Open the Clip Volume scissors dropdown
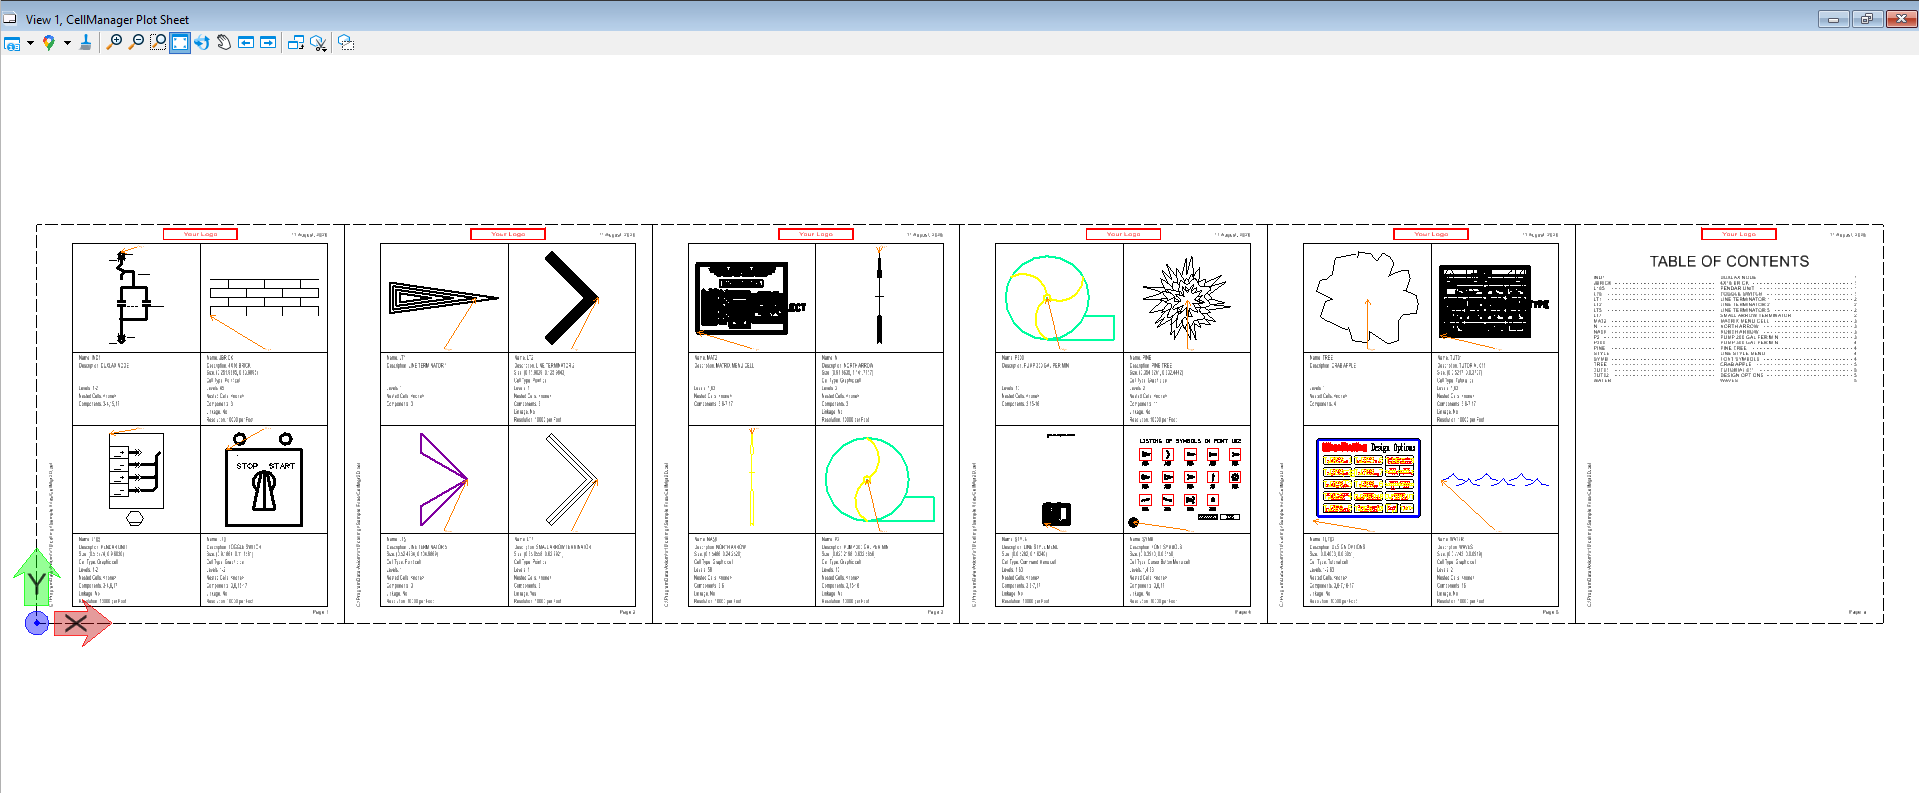This screenshot has width=1919, height=793. pos(318,43)
